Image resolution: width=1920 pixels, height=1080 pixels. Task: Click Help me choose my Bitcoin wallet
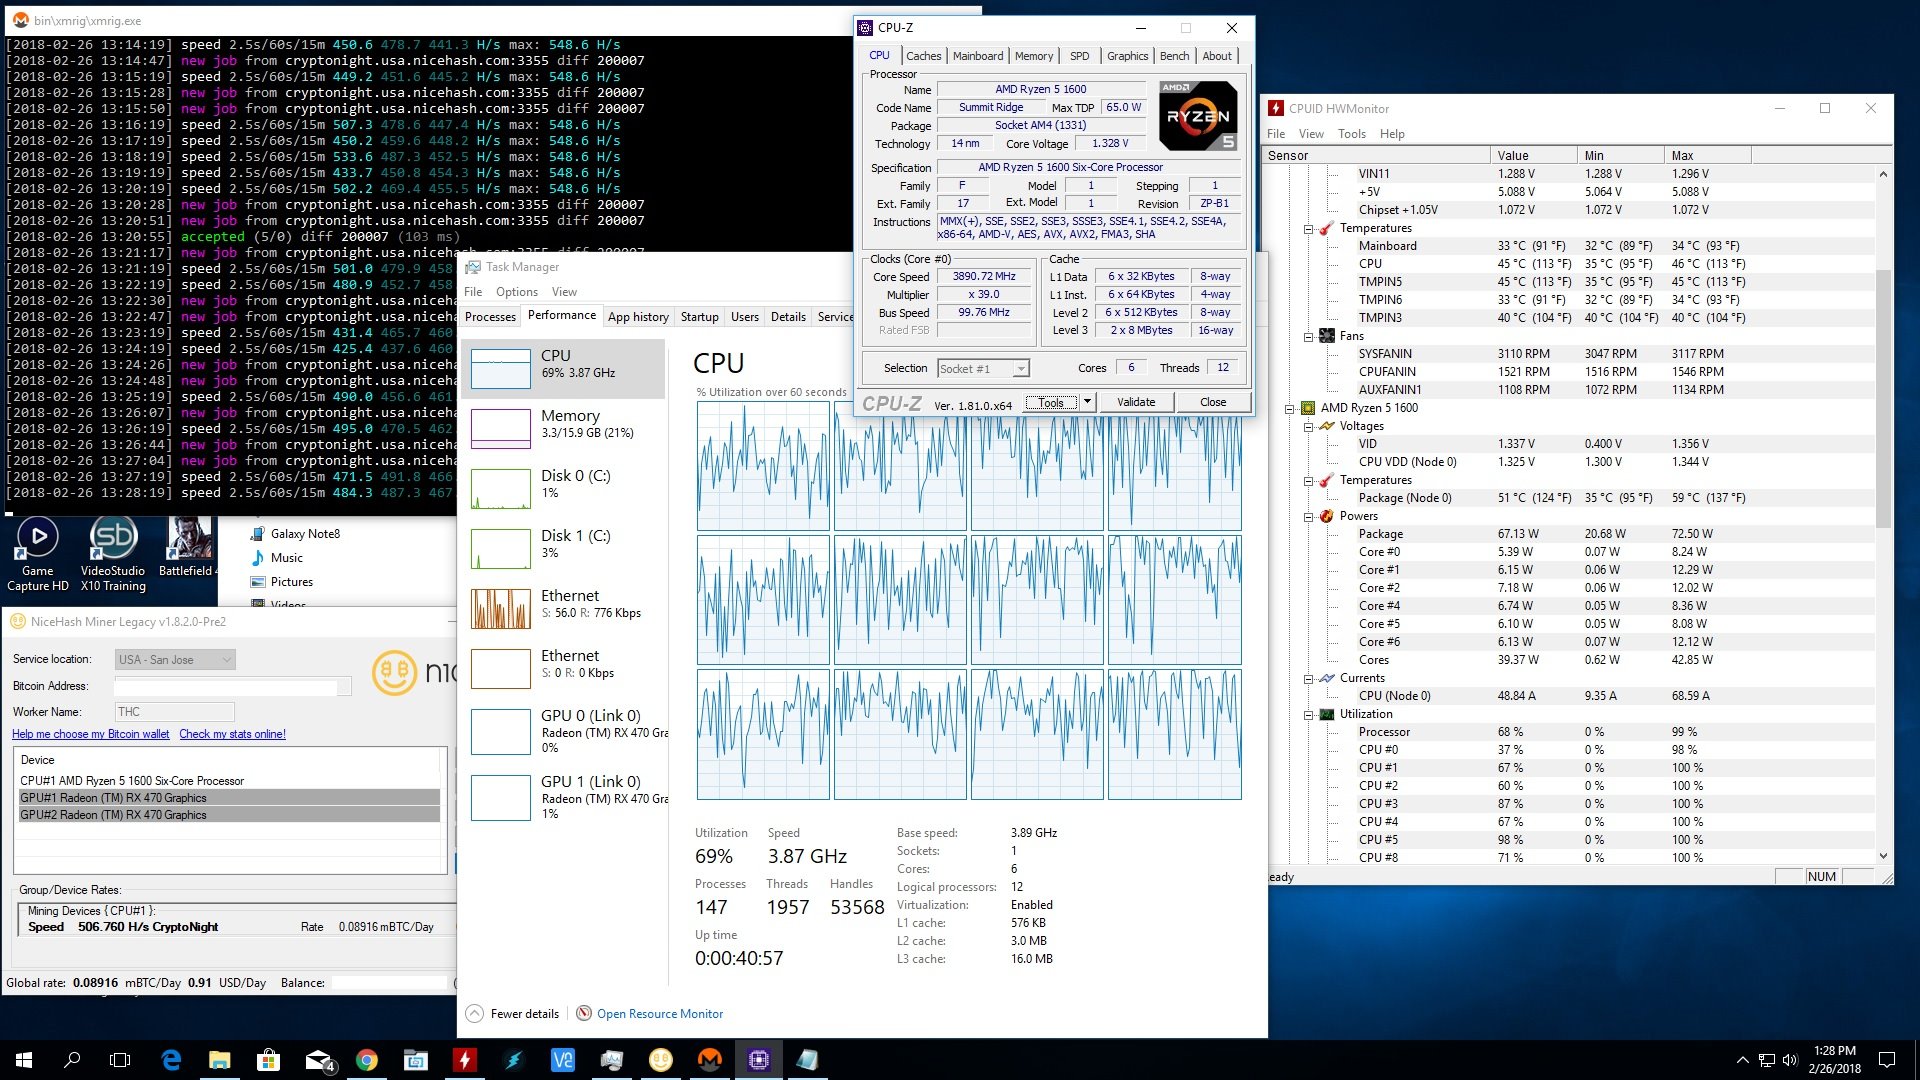tap(90, 734)
